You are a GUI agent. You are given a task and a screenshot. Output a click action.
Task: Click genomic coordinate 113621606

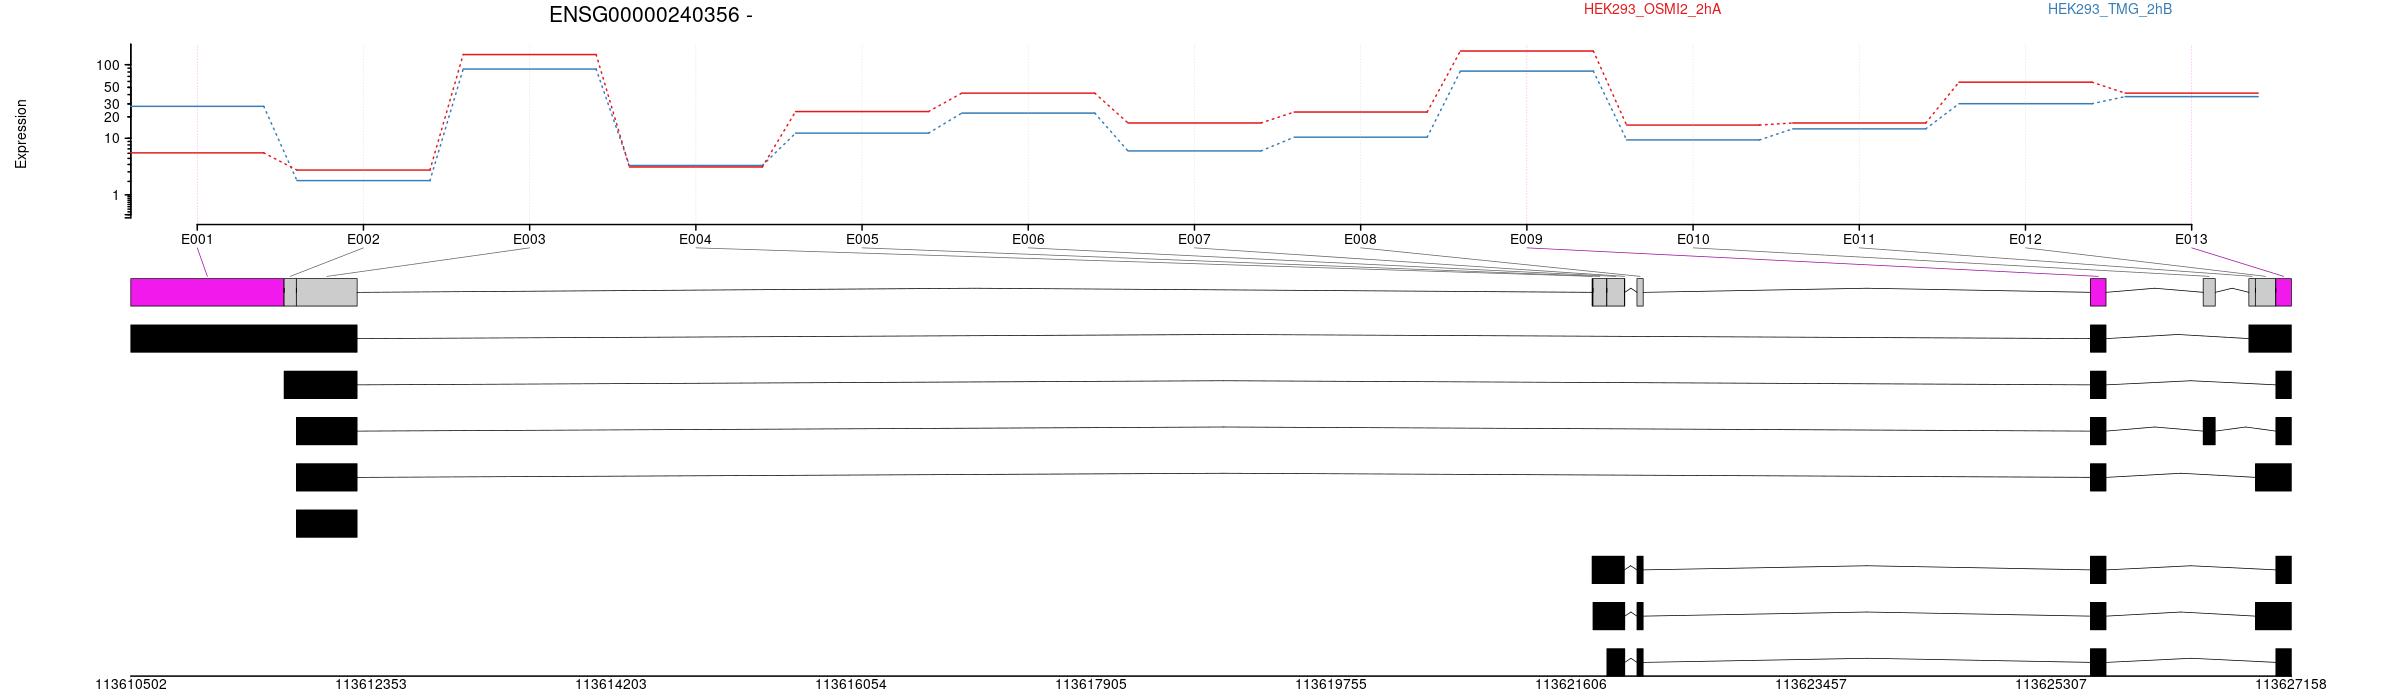coord(1571,685)
